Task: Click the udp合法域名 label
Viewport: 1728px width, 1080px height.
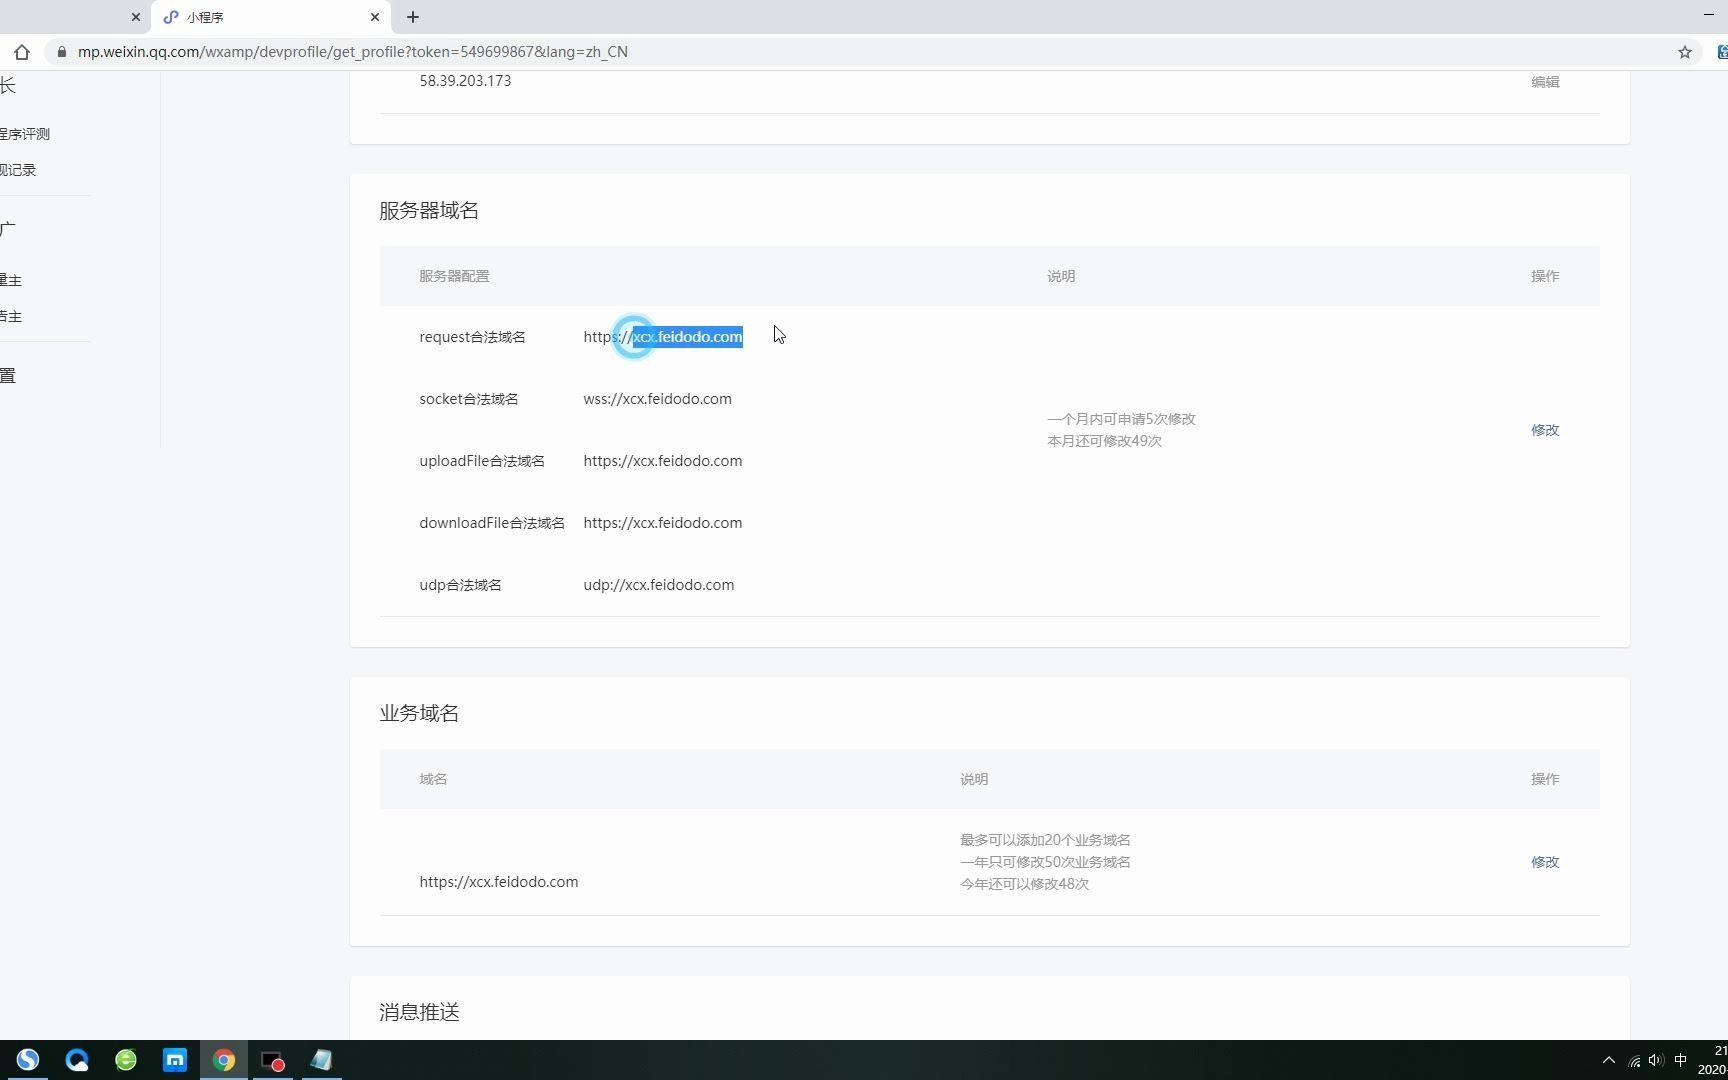Action: (460, 585)
